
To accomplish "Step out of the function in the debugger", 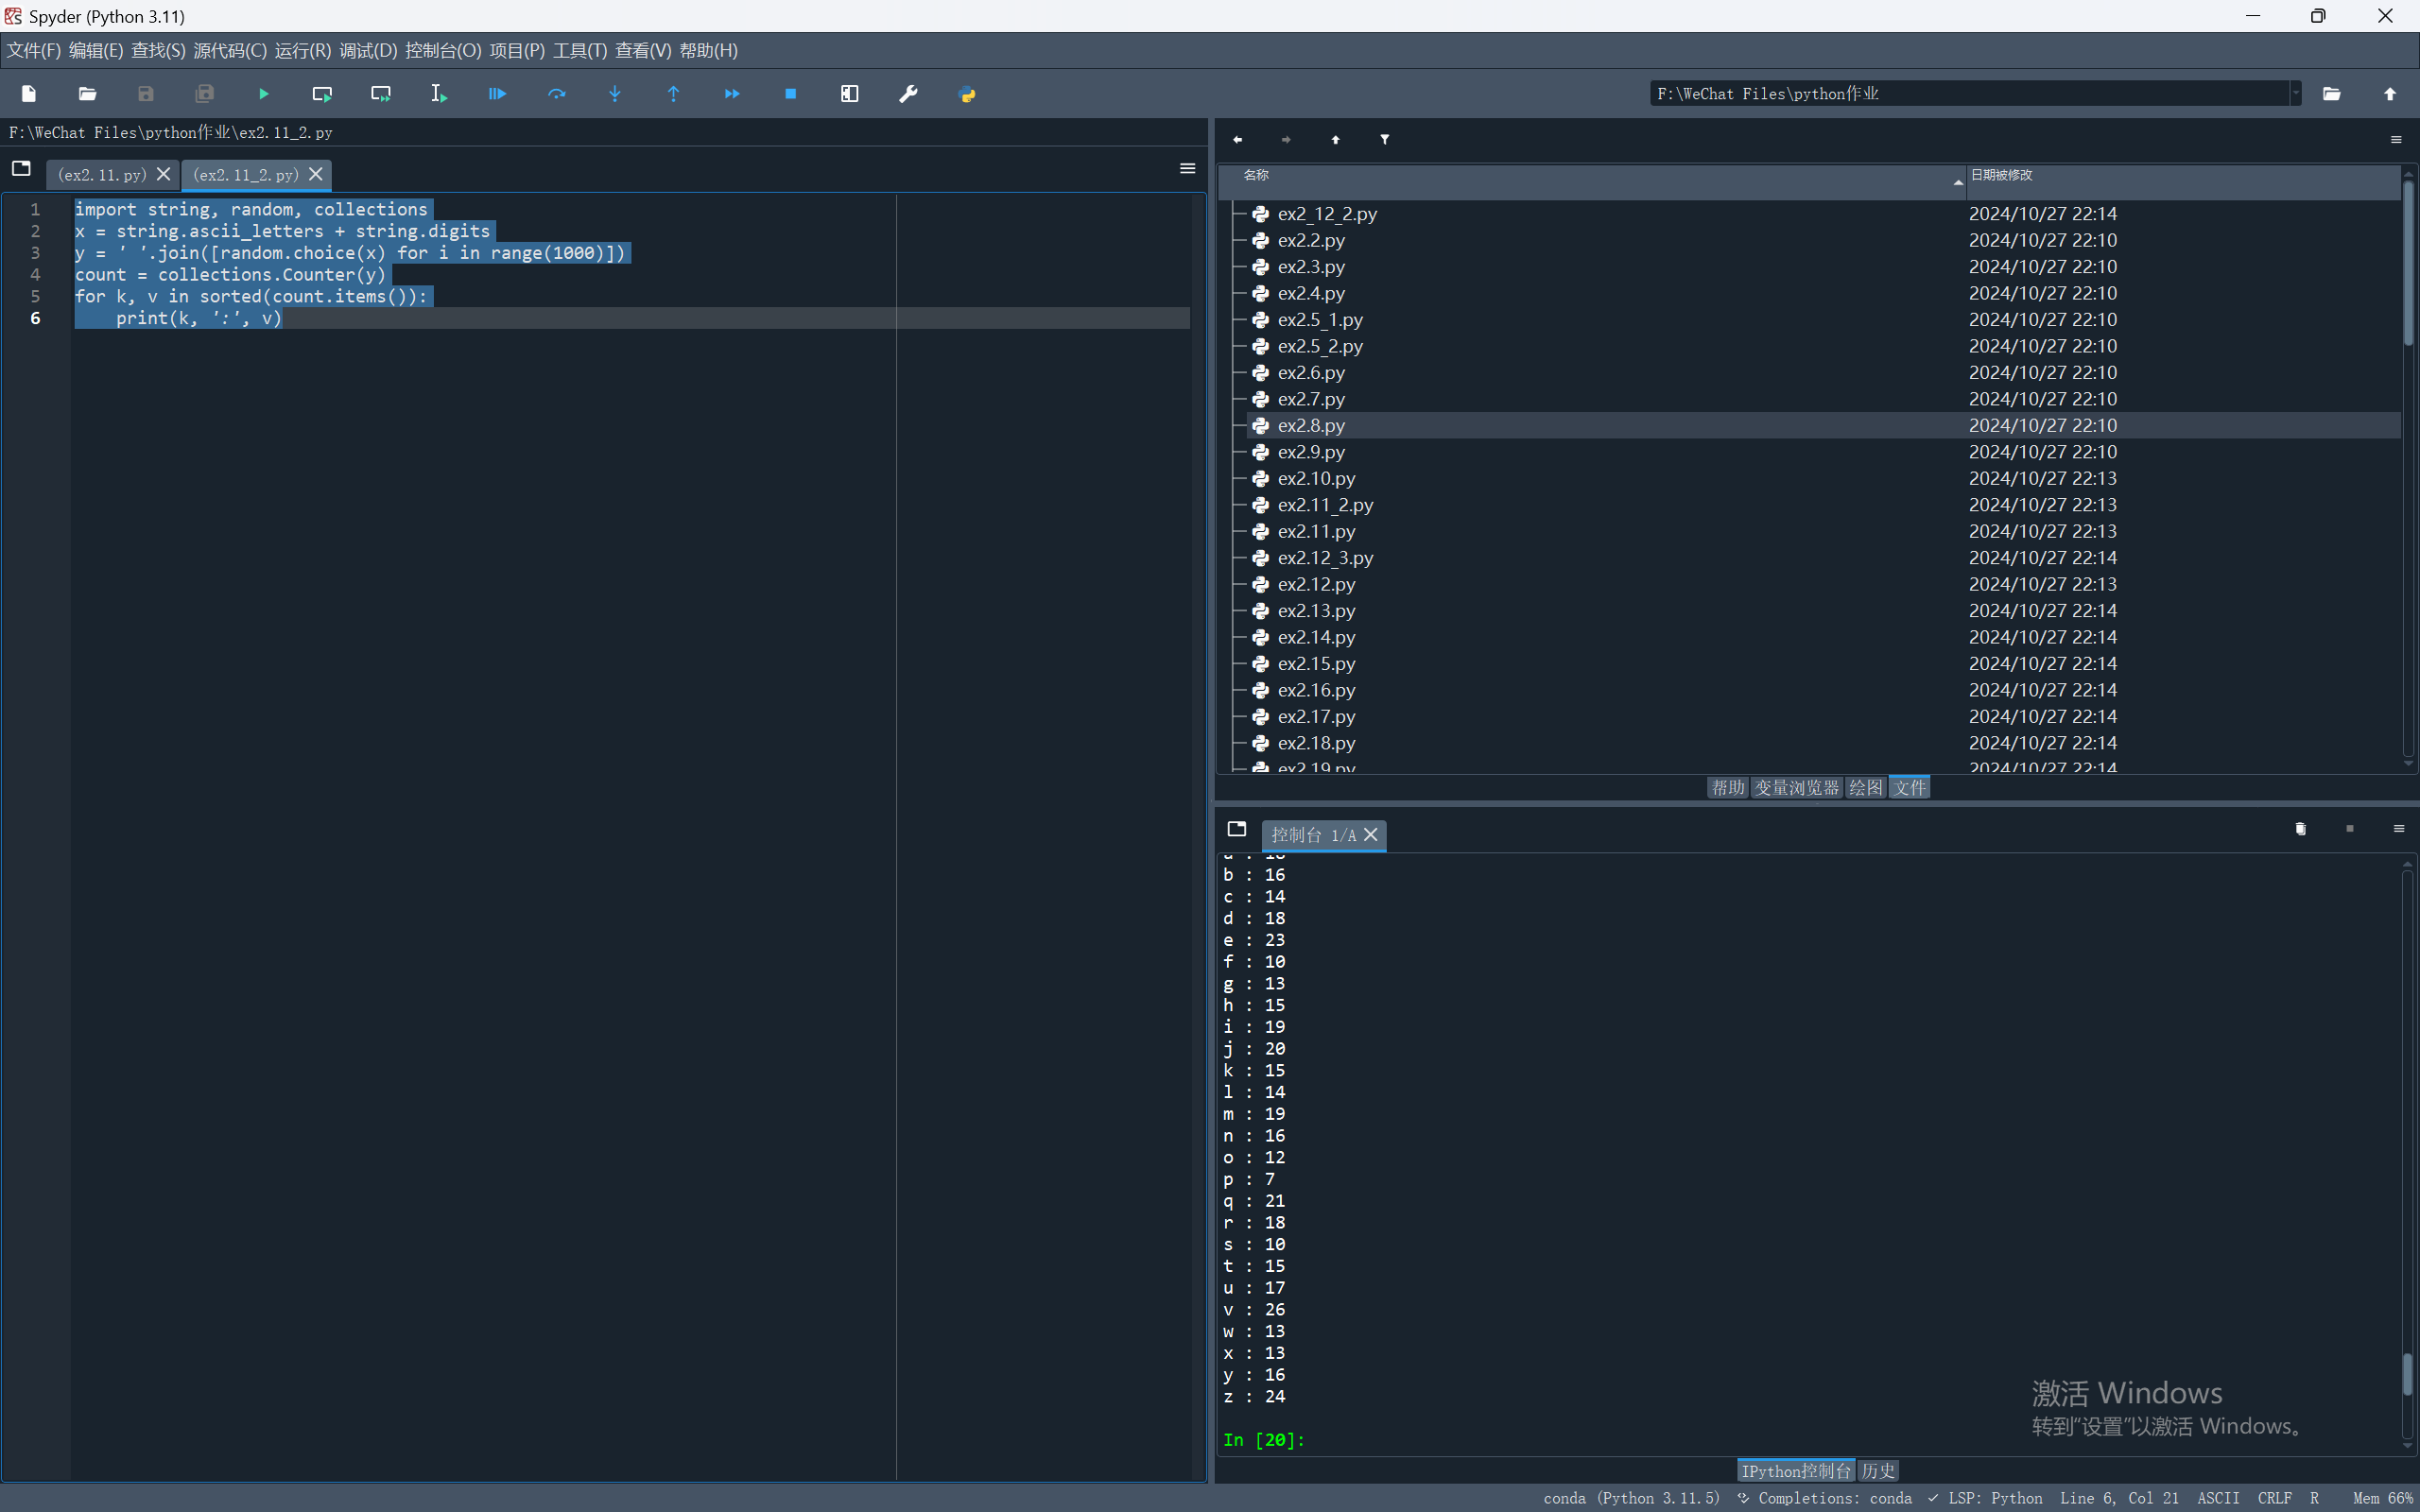I will (x=673, y=94).
